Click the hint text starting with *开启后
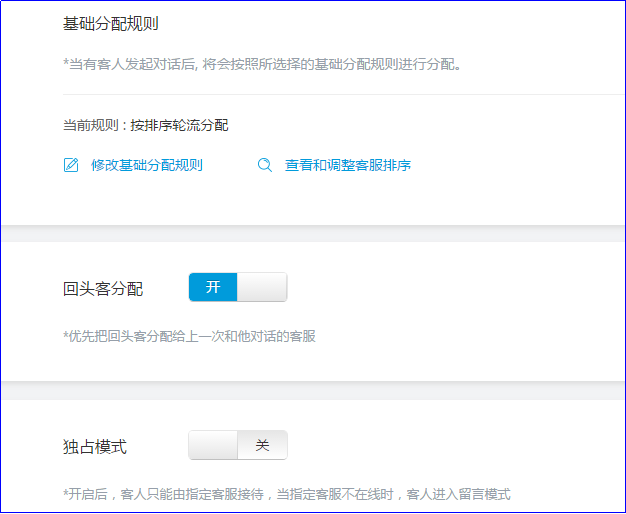626x514 pixels. tap(286, 494)
